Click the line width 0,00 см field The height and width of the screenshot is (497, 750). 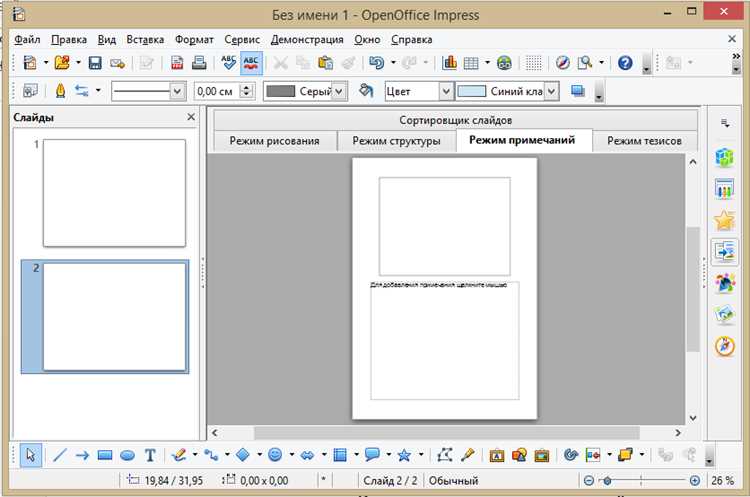click(217, 91)
